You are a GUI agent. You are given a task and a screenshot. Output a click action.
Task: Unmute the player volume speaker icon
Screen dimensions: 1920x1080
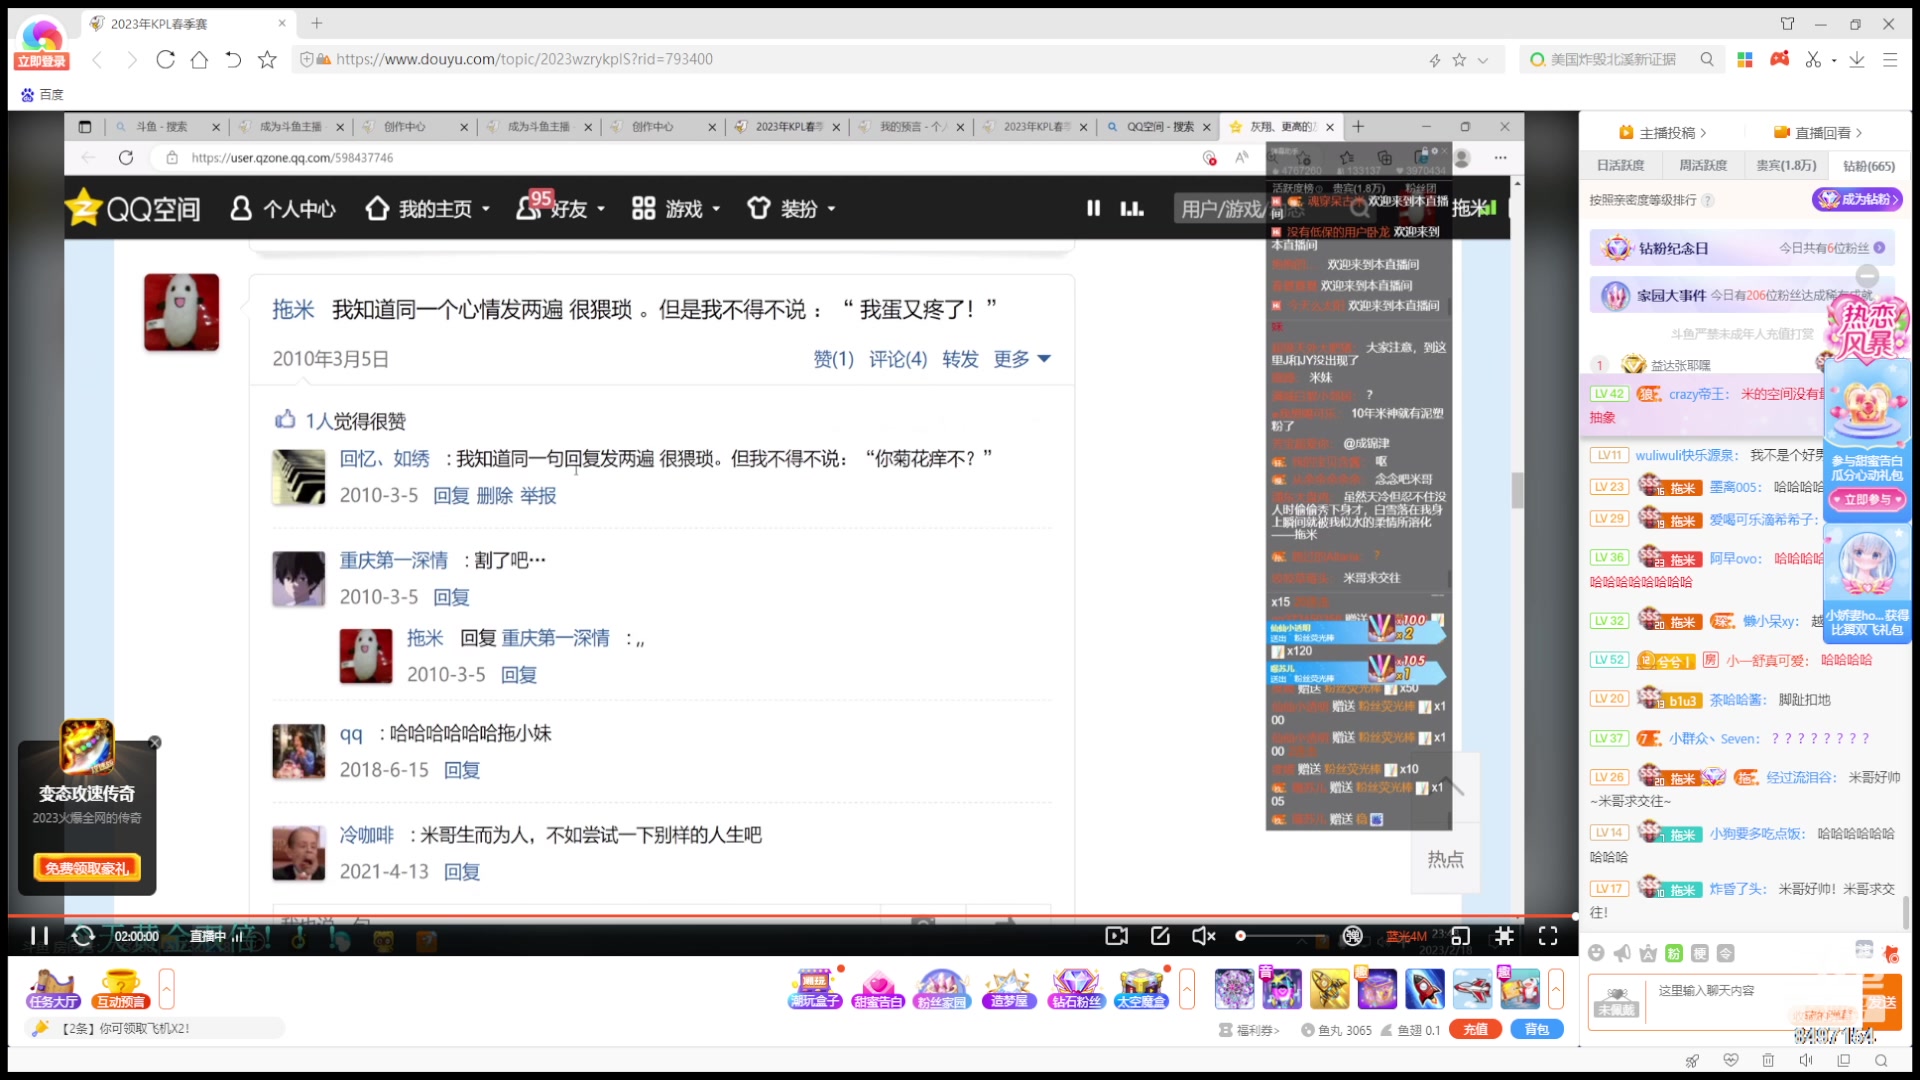click(x=1203, y=936)
